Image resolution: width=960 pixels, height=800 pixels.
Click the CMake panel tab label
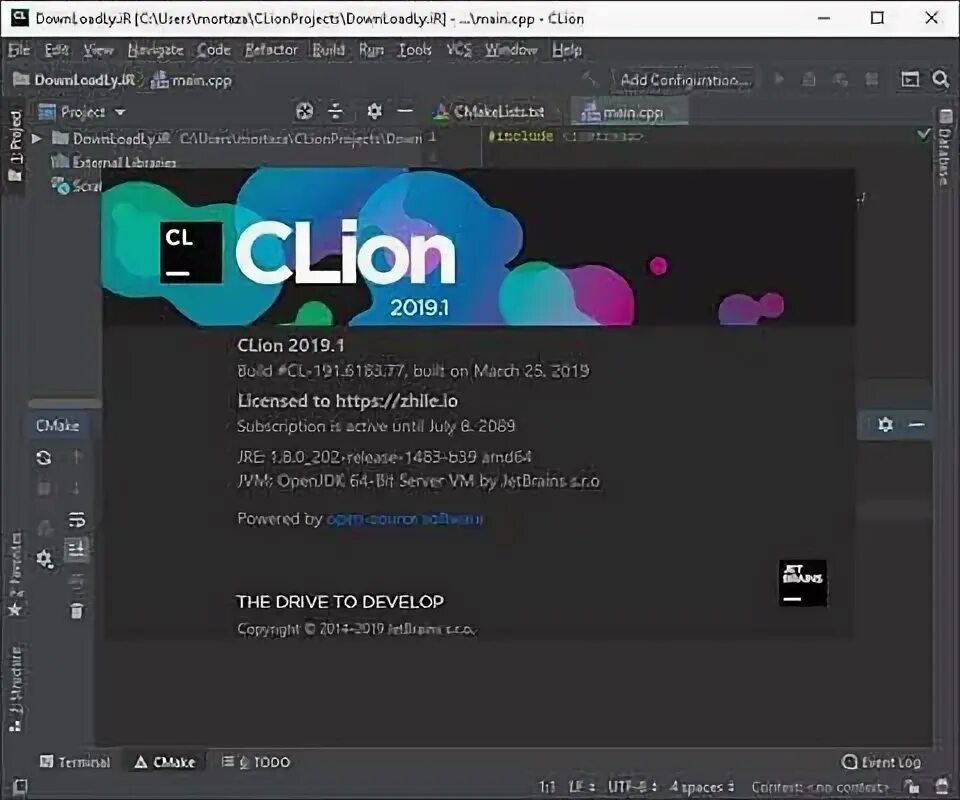click(58, 425)
